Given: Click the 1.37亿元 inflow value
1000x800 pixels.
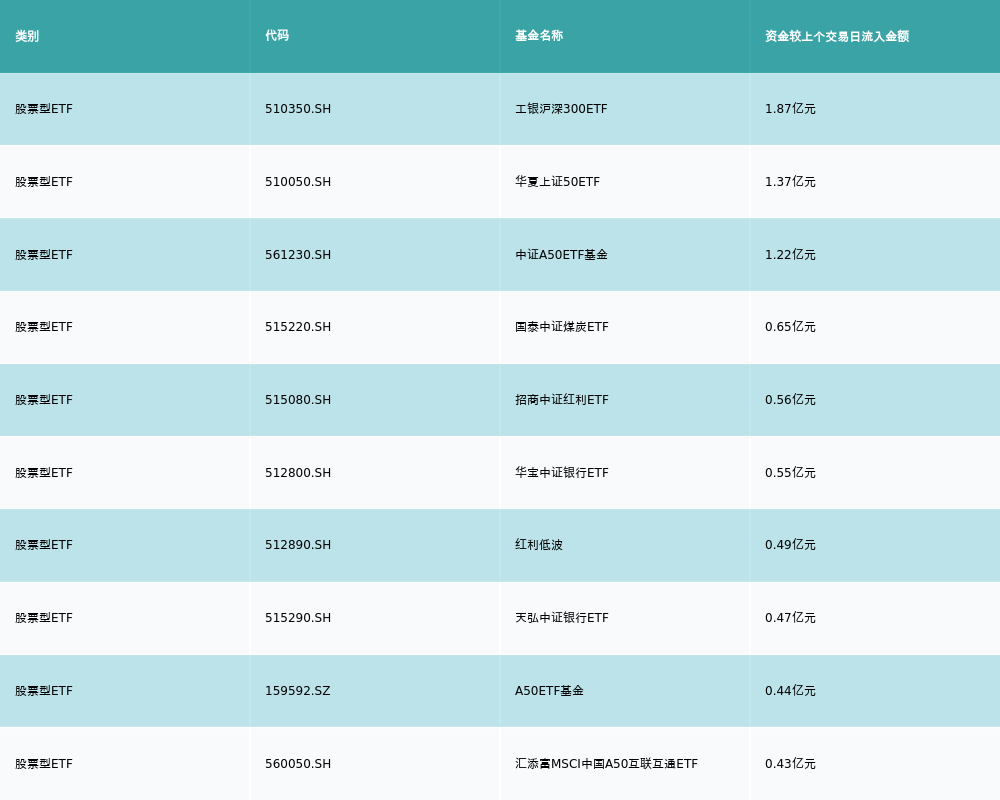Looking at the screenshot, I should [x=790, y=182].
